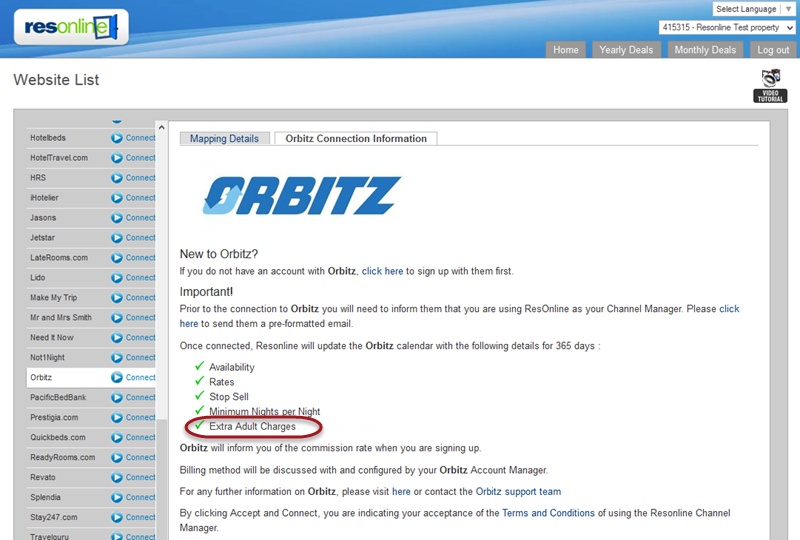The image size is (800, 540).
Task: Select Need It Now in the list
Action: coord(52,337)
